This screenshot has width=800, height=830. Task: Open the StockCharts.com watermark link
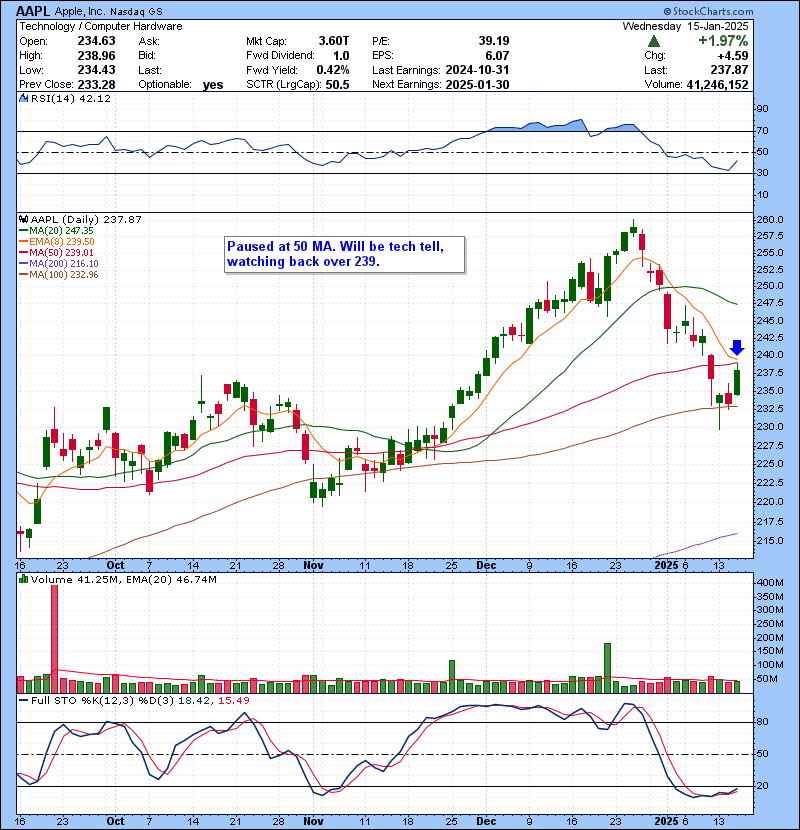coord(708,11)
